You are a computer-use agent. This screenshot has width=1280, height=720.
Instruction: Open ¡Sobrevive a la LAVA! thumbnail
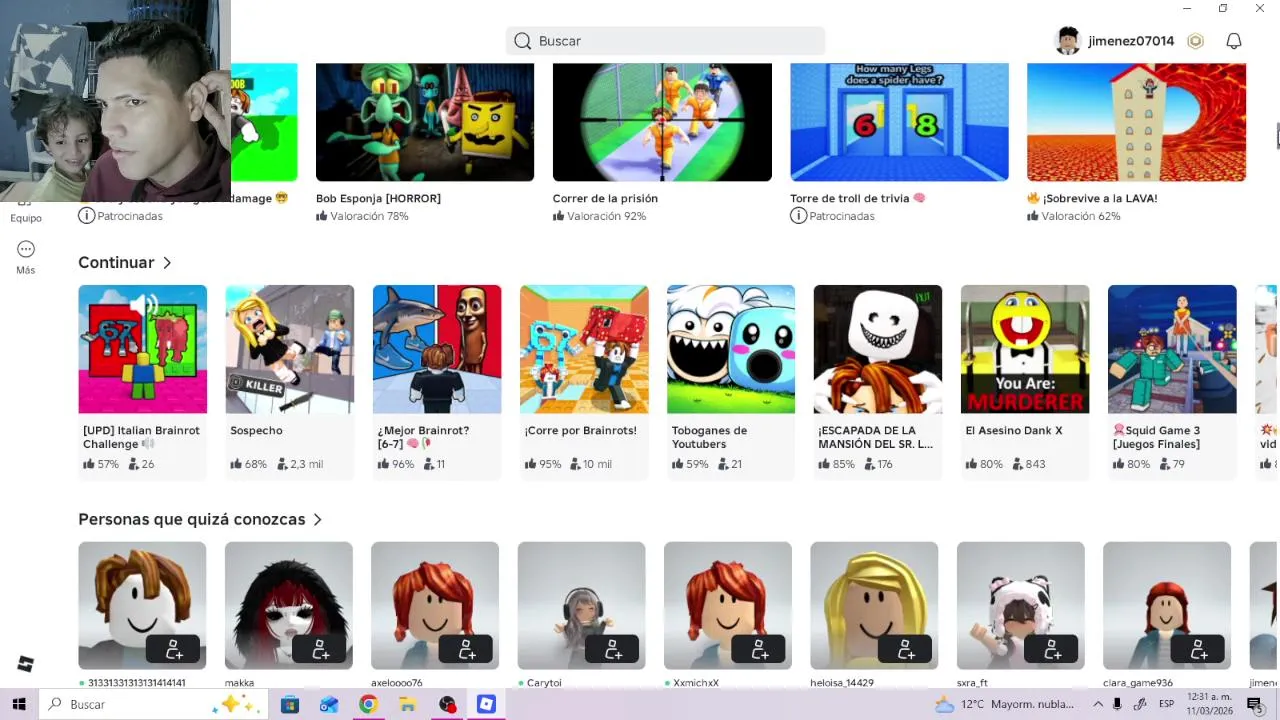pos(1136,122)
